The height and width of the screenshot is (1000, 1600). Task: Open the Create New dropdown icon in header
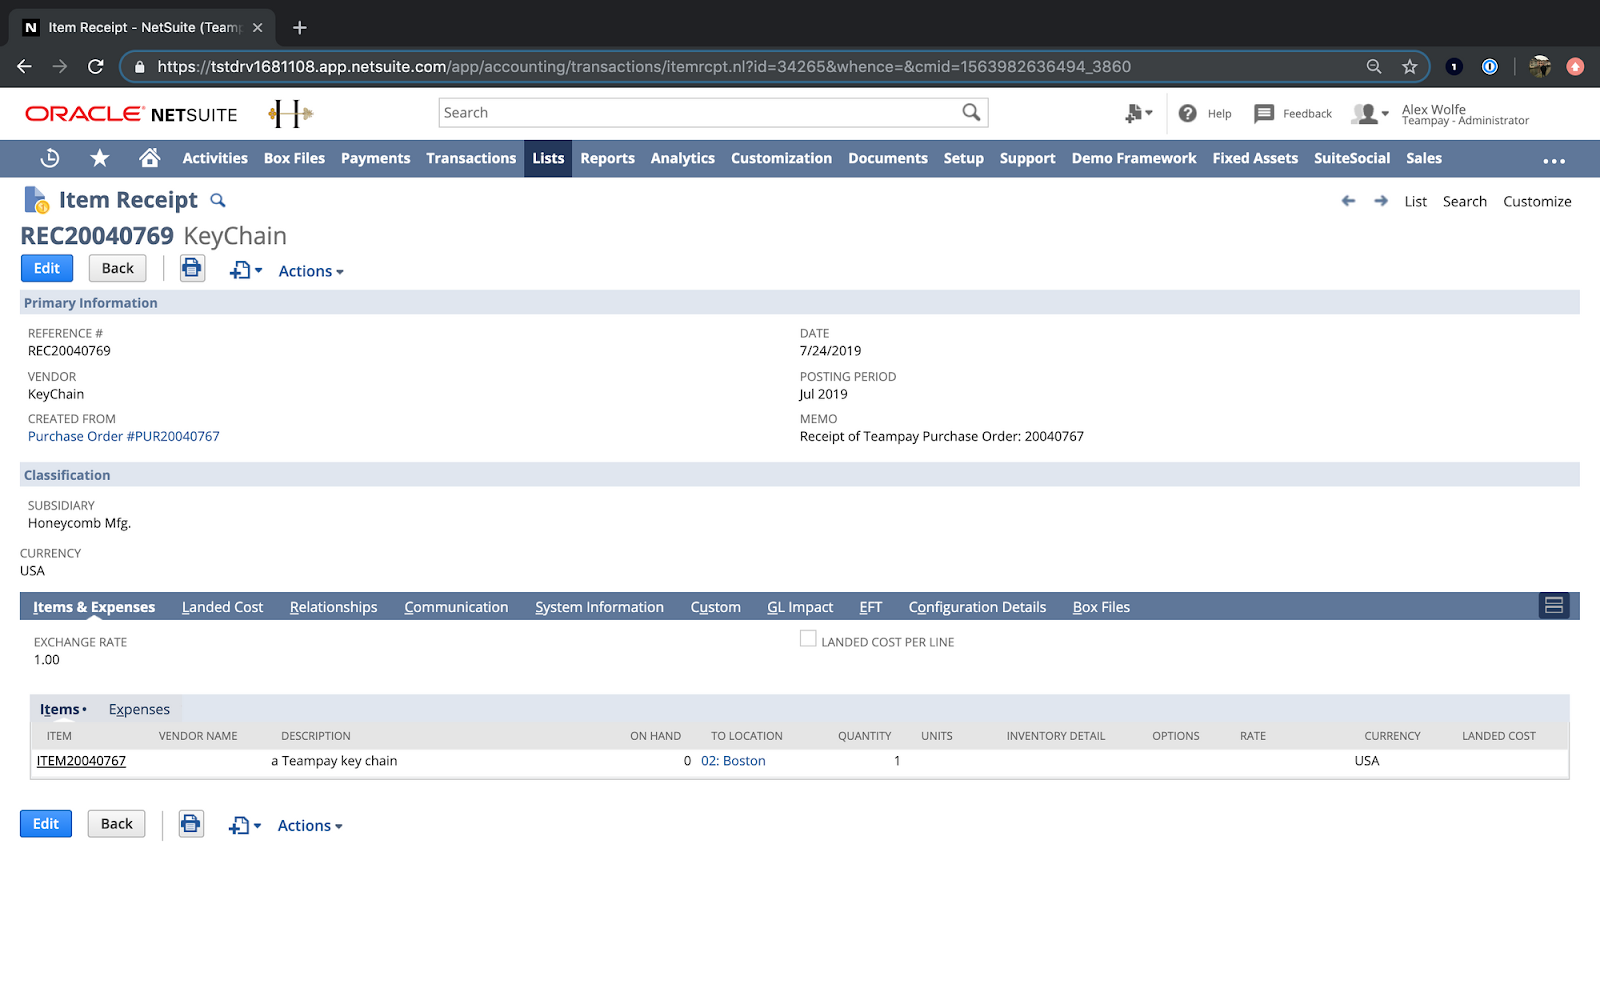1138,113
